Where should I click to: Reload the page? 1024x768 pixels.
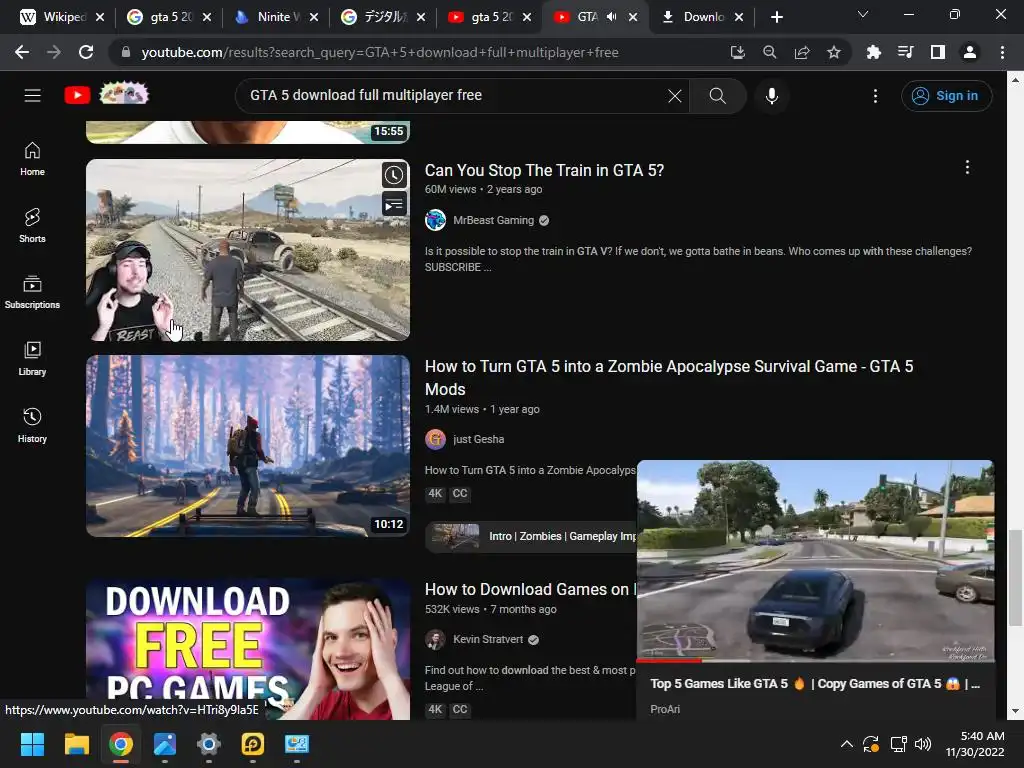coord(86,52)
